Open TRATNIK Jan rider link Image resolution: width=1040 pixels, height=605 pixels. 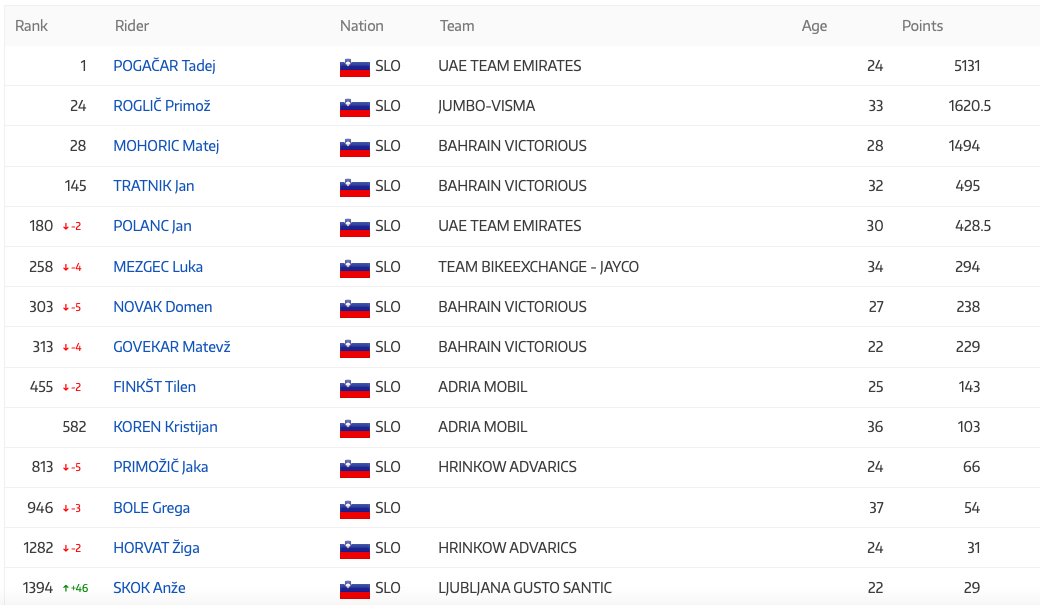154,186
